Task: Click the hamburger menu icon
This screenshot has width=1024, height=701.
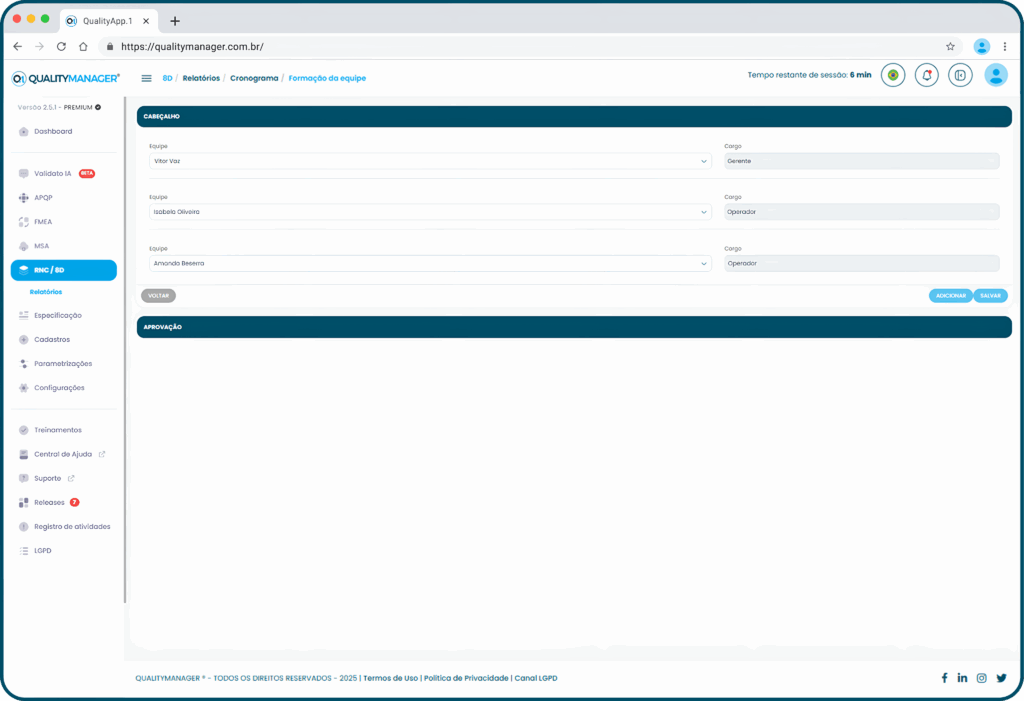Action: tap(147, 78)
